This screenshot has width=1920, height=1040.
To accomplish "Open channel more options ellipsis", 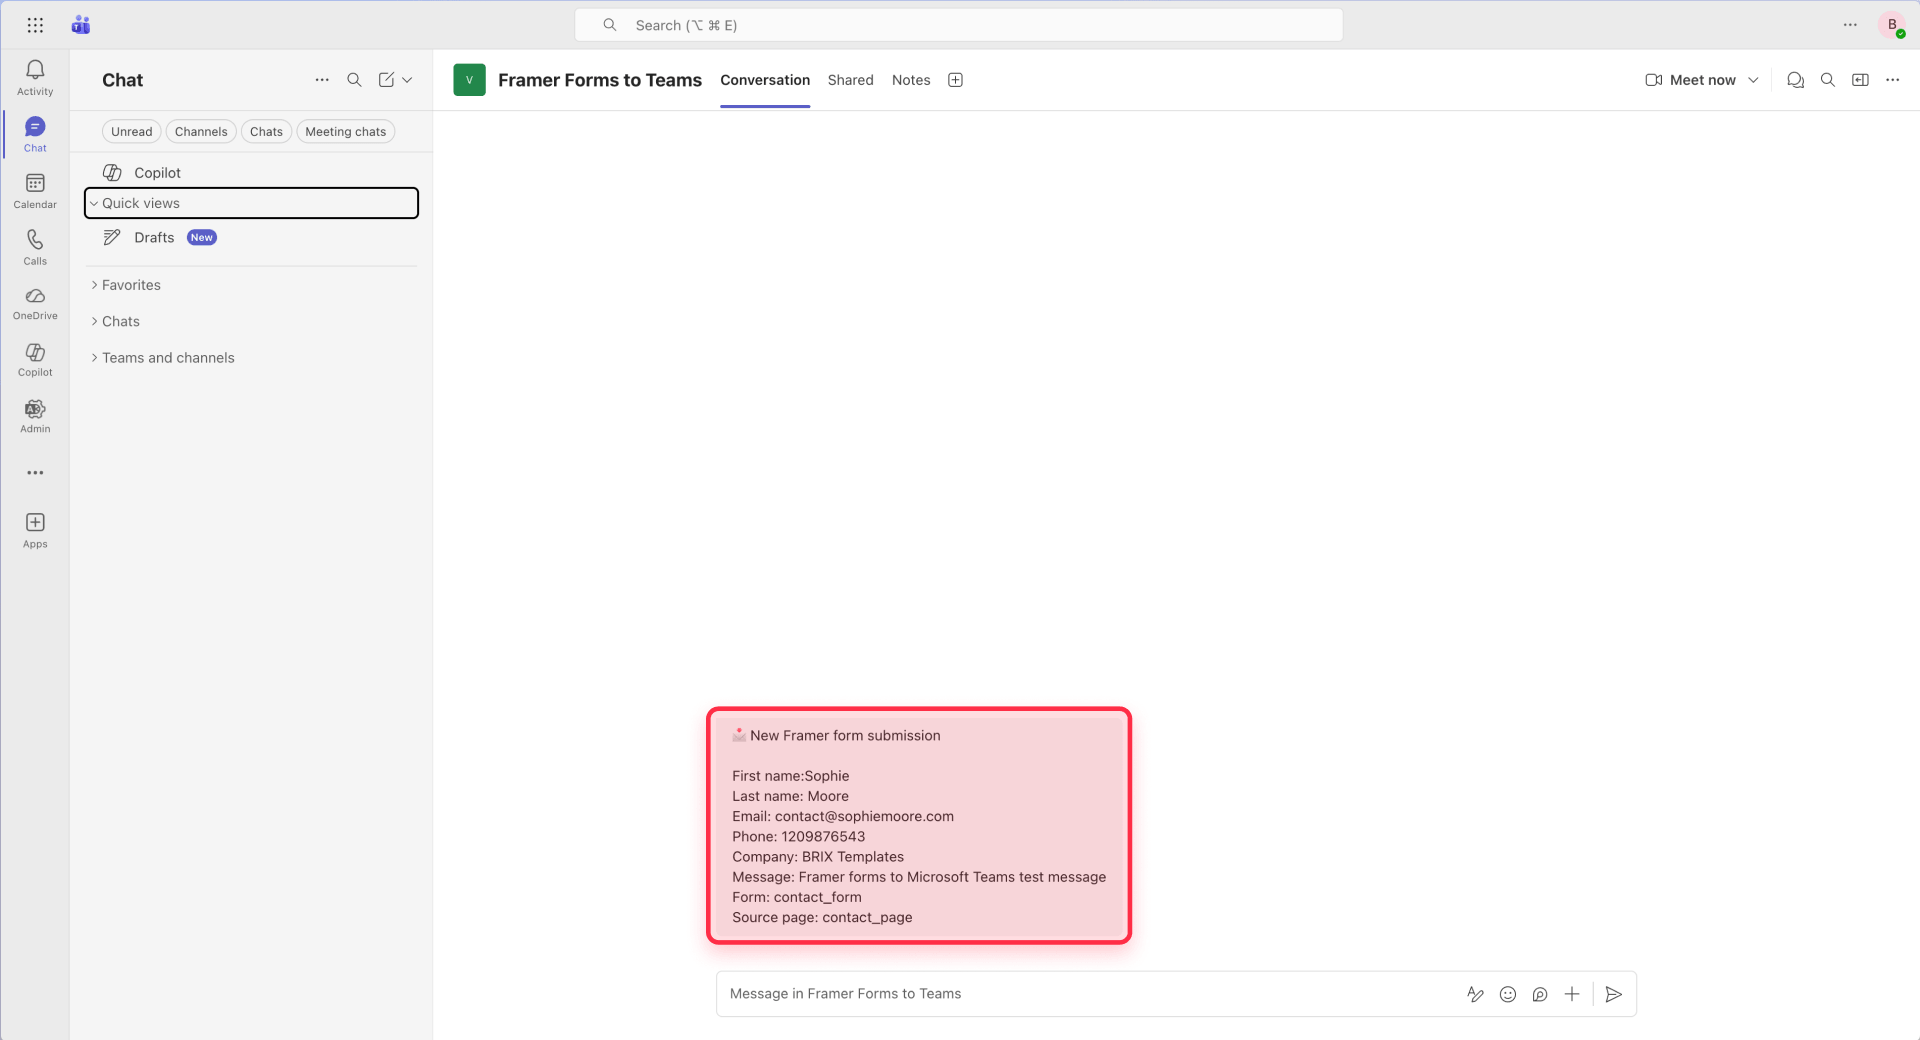I will (1893, 80).
